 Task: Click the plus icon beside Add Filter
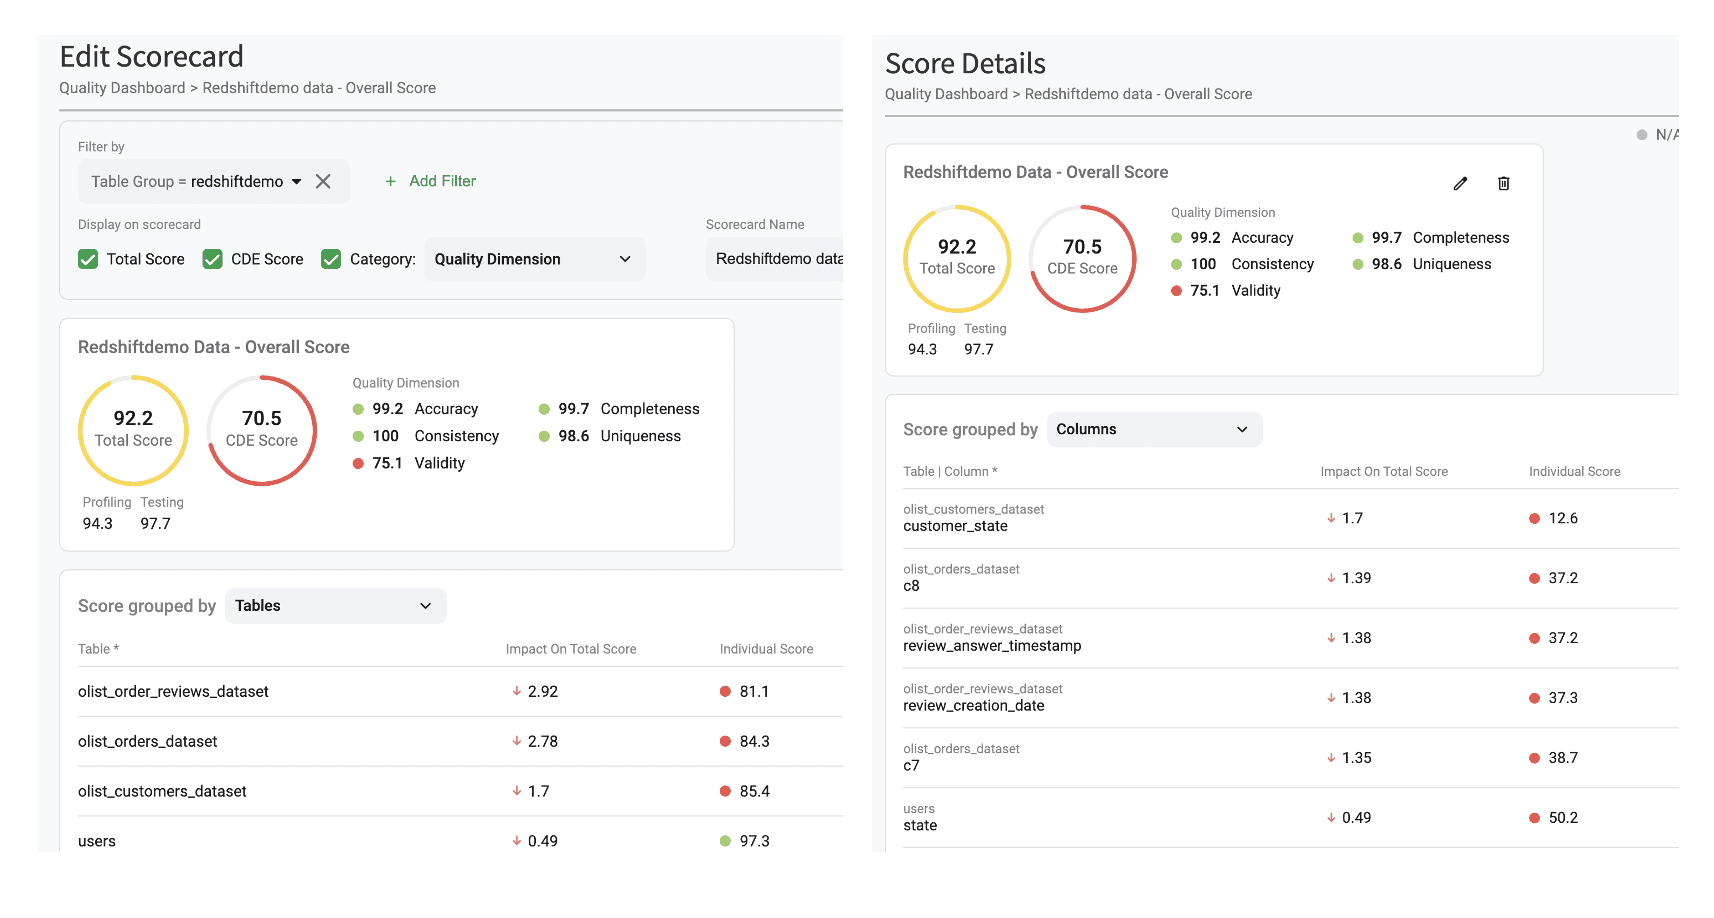tap(391, 181)
